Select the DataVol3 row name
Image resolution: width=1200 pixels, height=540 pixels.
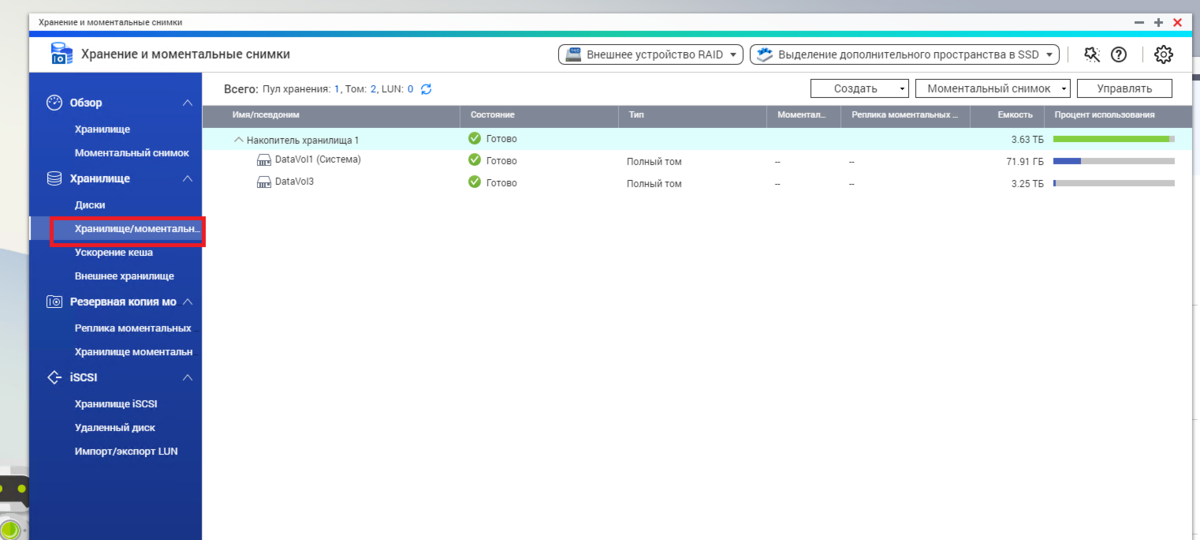pos(295,183)
